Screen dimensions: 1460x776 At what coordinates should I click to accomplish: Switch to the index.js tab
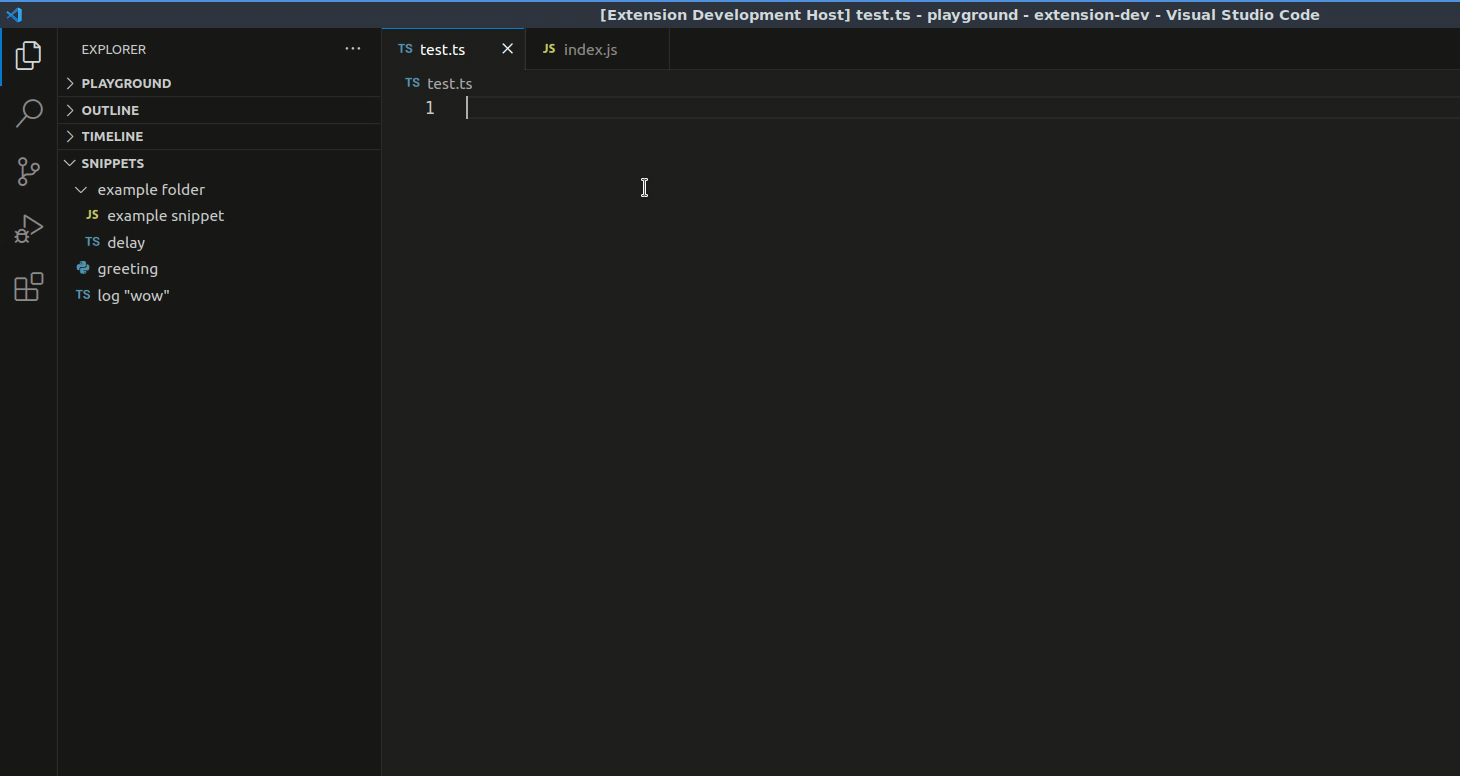tap(590, 49)
